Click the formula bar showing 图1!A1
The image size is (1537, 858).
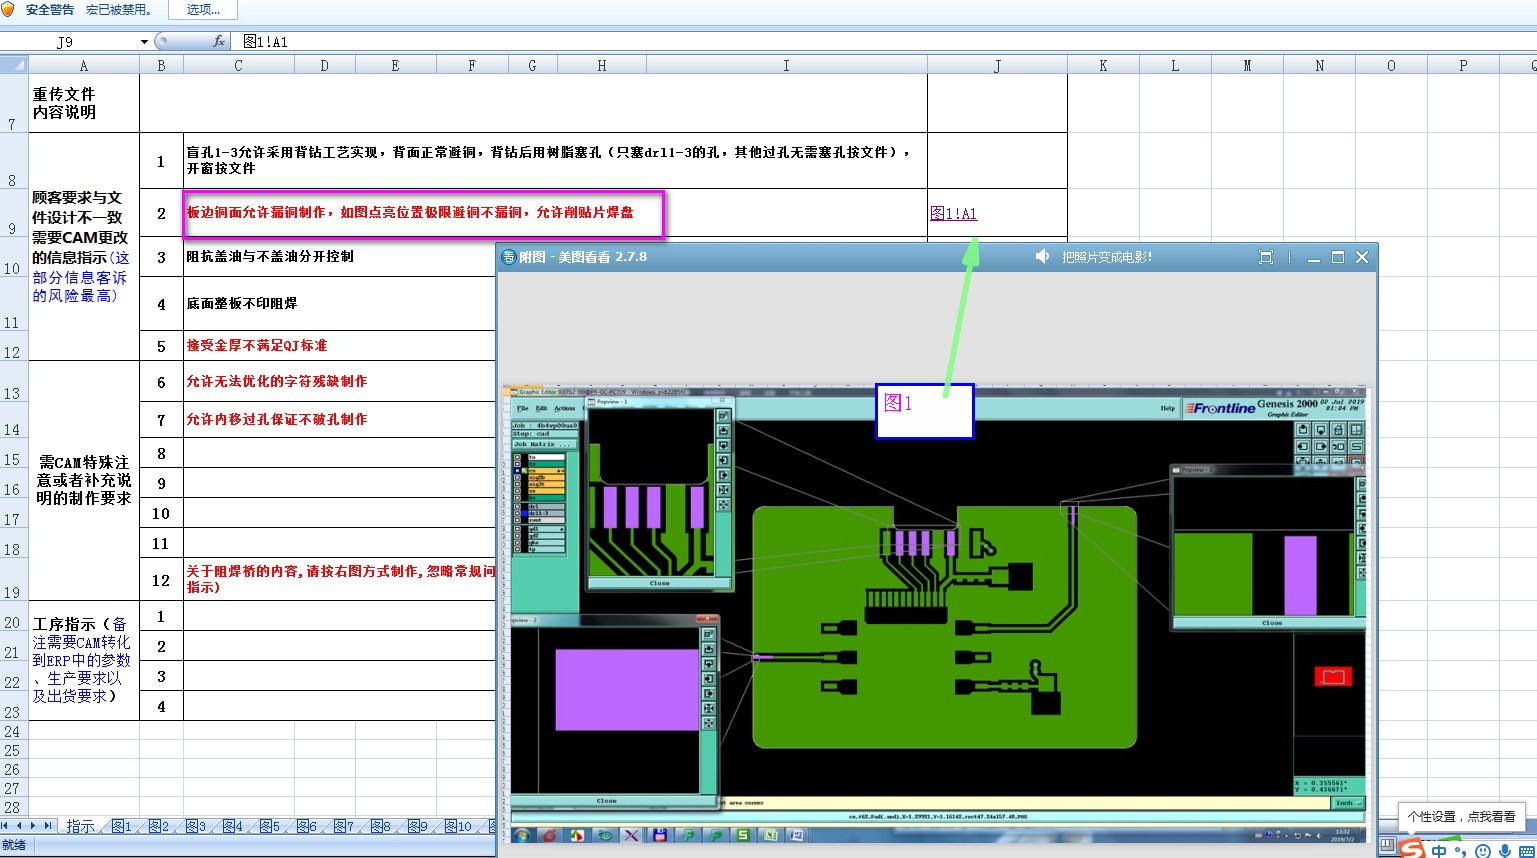pos(885,42)
